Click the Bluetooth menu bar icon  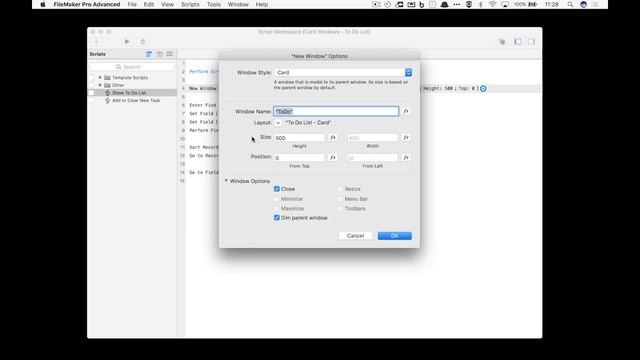click(480, 4)
